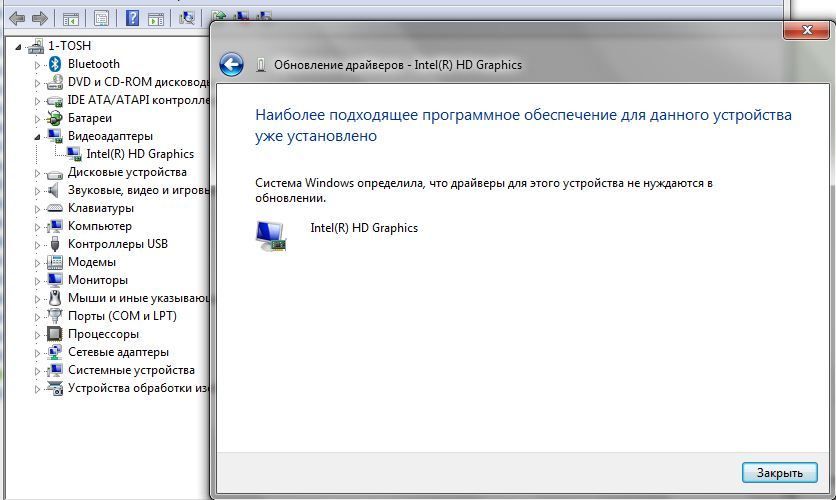Collapse the Видеоадаптеры node

click(x=37, y=137)
